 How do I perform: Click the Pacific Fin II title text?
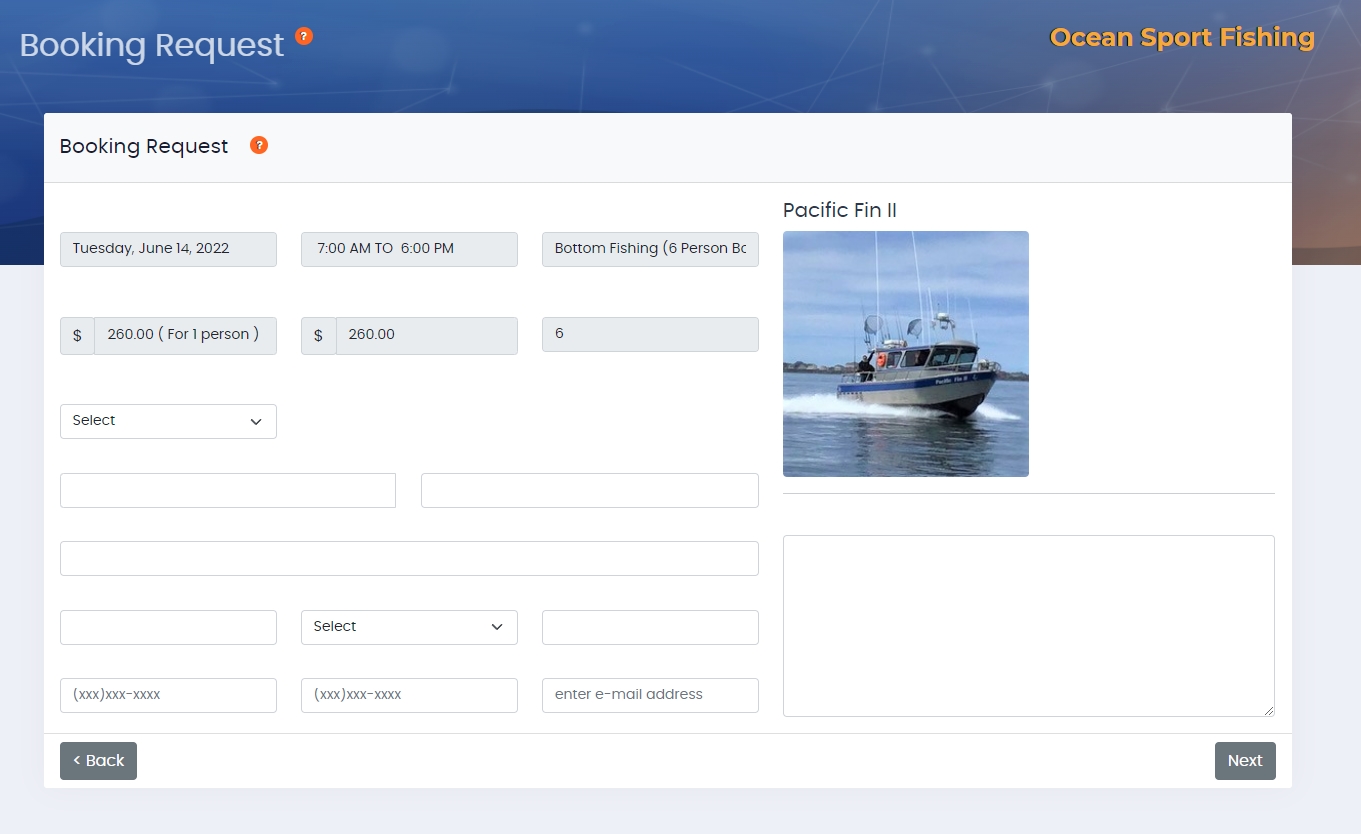839,210
